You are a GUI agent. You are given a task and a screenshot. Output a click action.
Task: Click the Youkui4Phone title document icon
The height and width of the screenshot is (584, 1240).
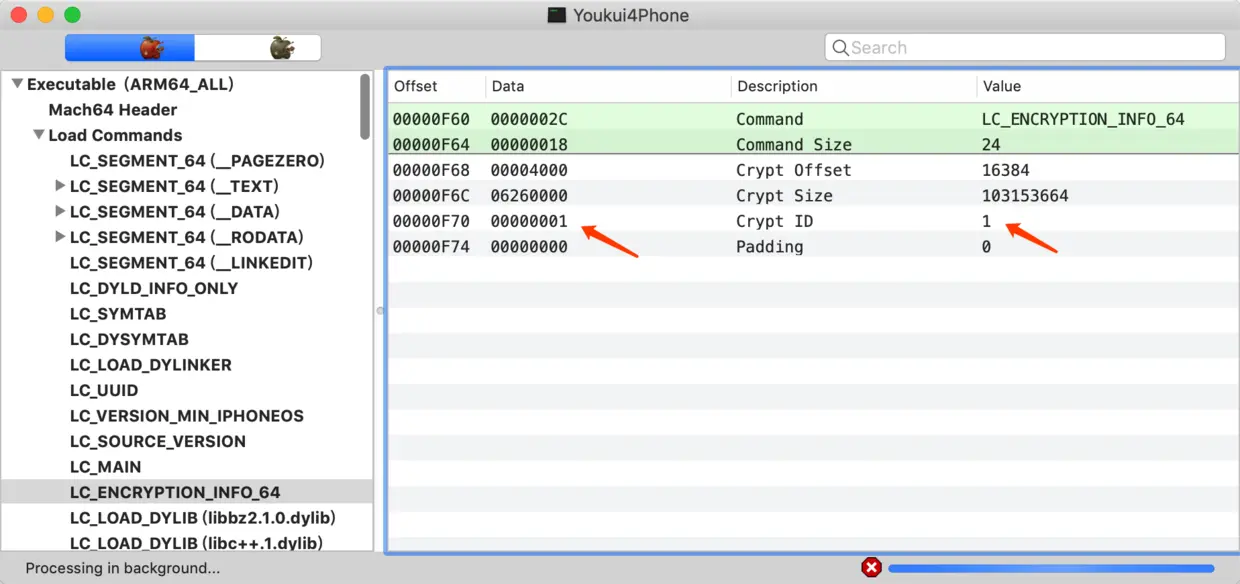tap(557, 15)
